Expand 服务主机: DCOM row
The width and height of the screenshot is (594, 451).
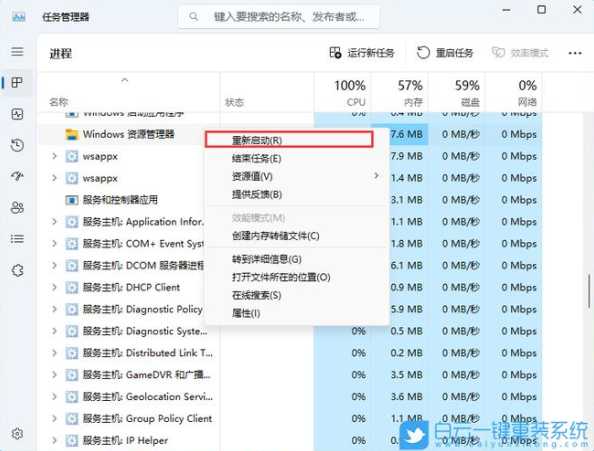point(54,265)
